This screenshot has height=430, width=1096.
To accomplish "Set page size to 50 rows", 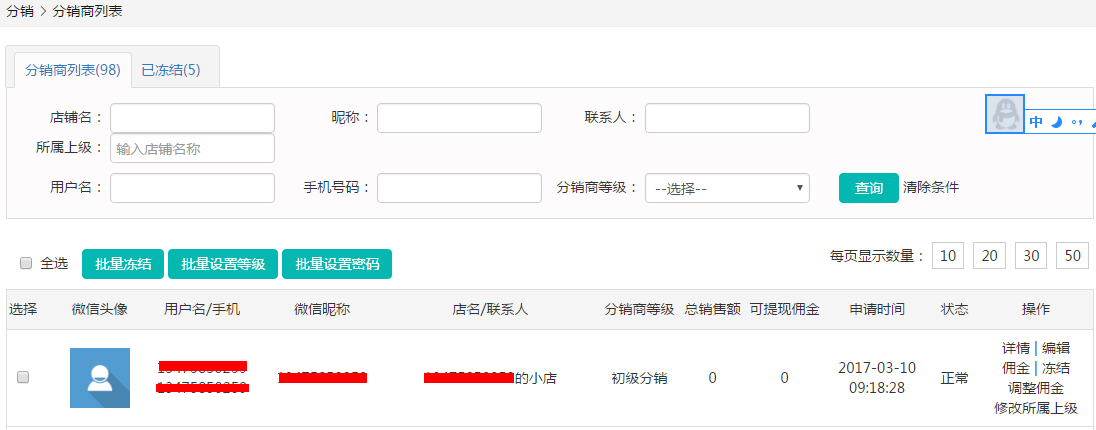I will click(1072, 256).
